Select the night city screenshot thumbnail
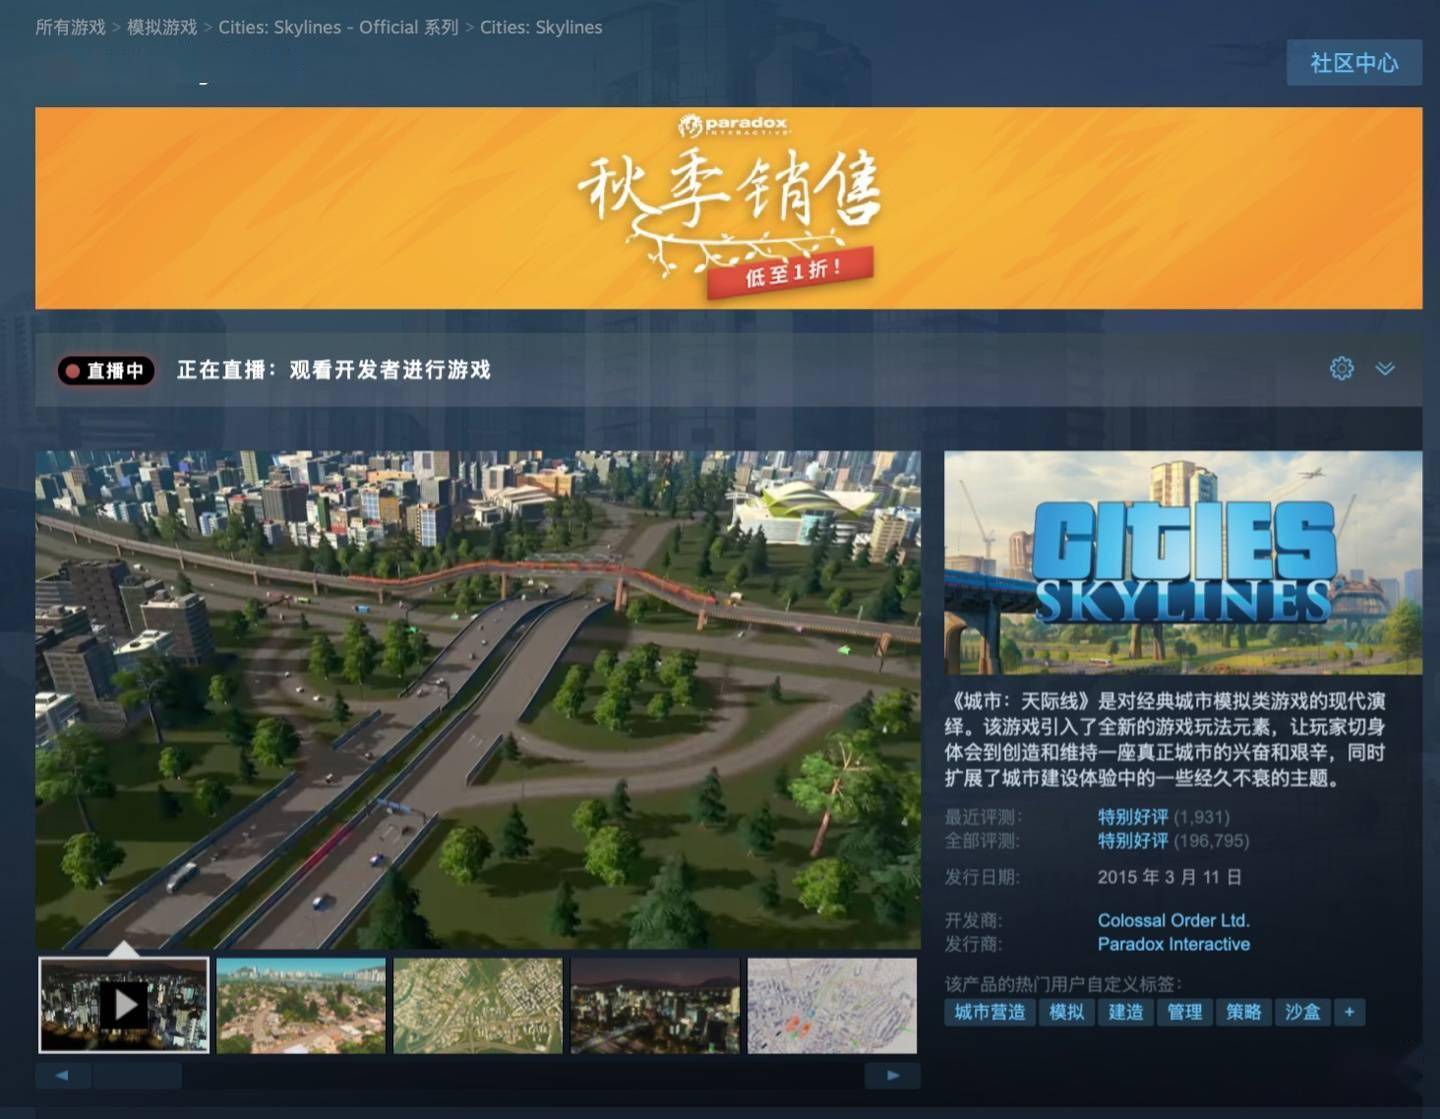The height and width of the screenshot is (1119, 1440). [x=655, y=1005]
